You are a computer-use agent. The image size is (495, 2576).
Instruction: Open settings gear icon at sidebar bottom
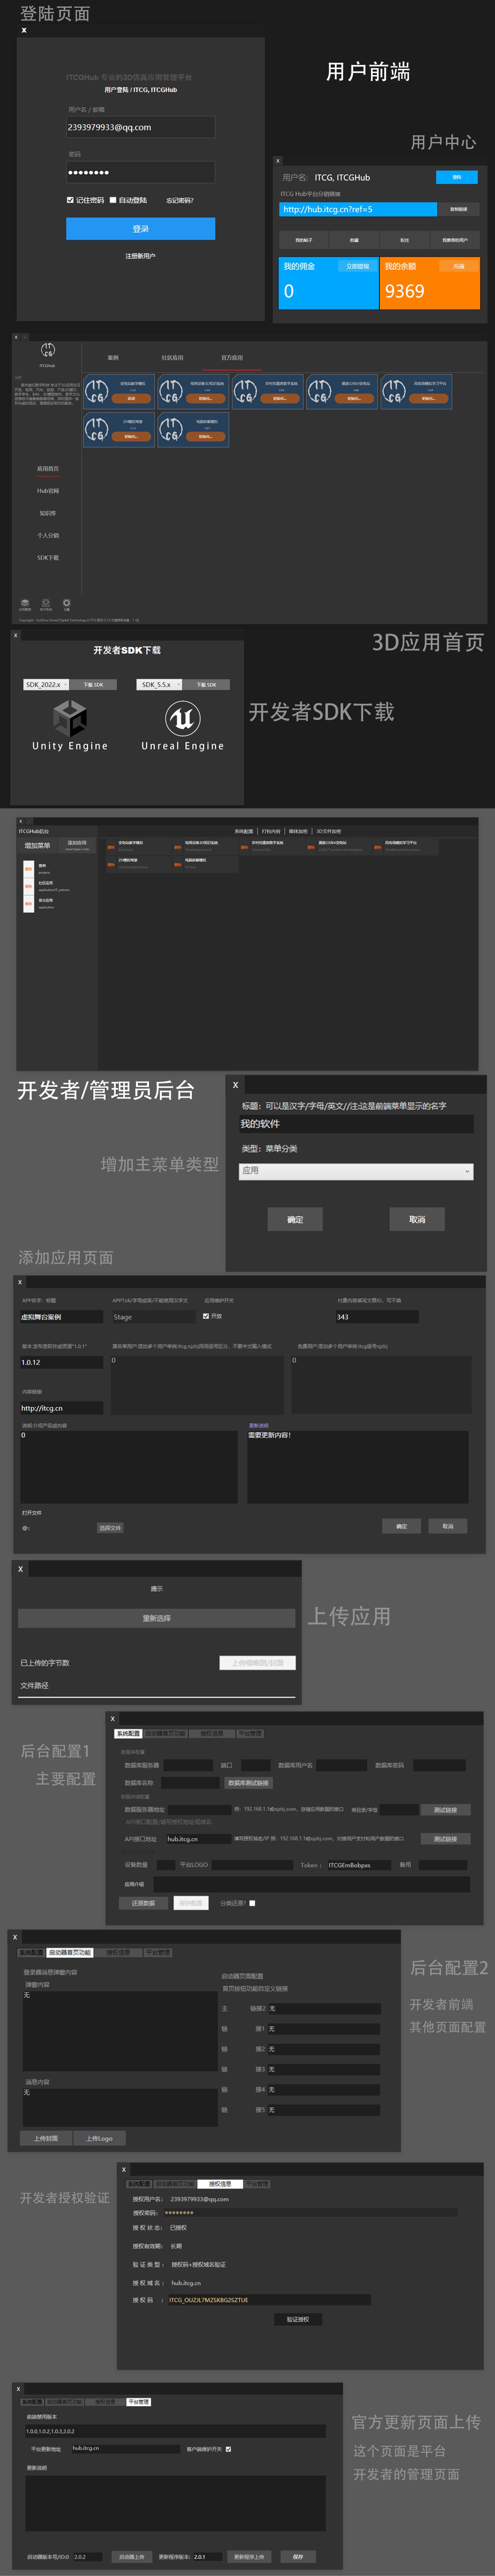[67, 603]
